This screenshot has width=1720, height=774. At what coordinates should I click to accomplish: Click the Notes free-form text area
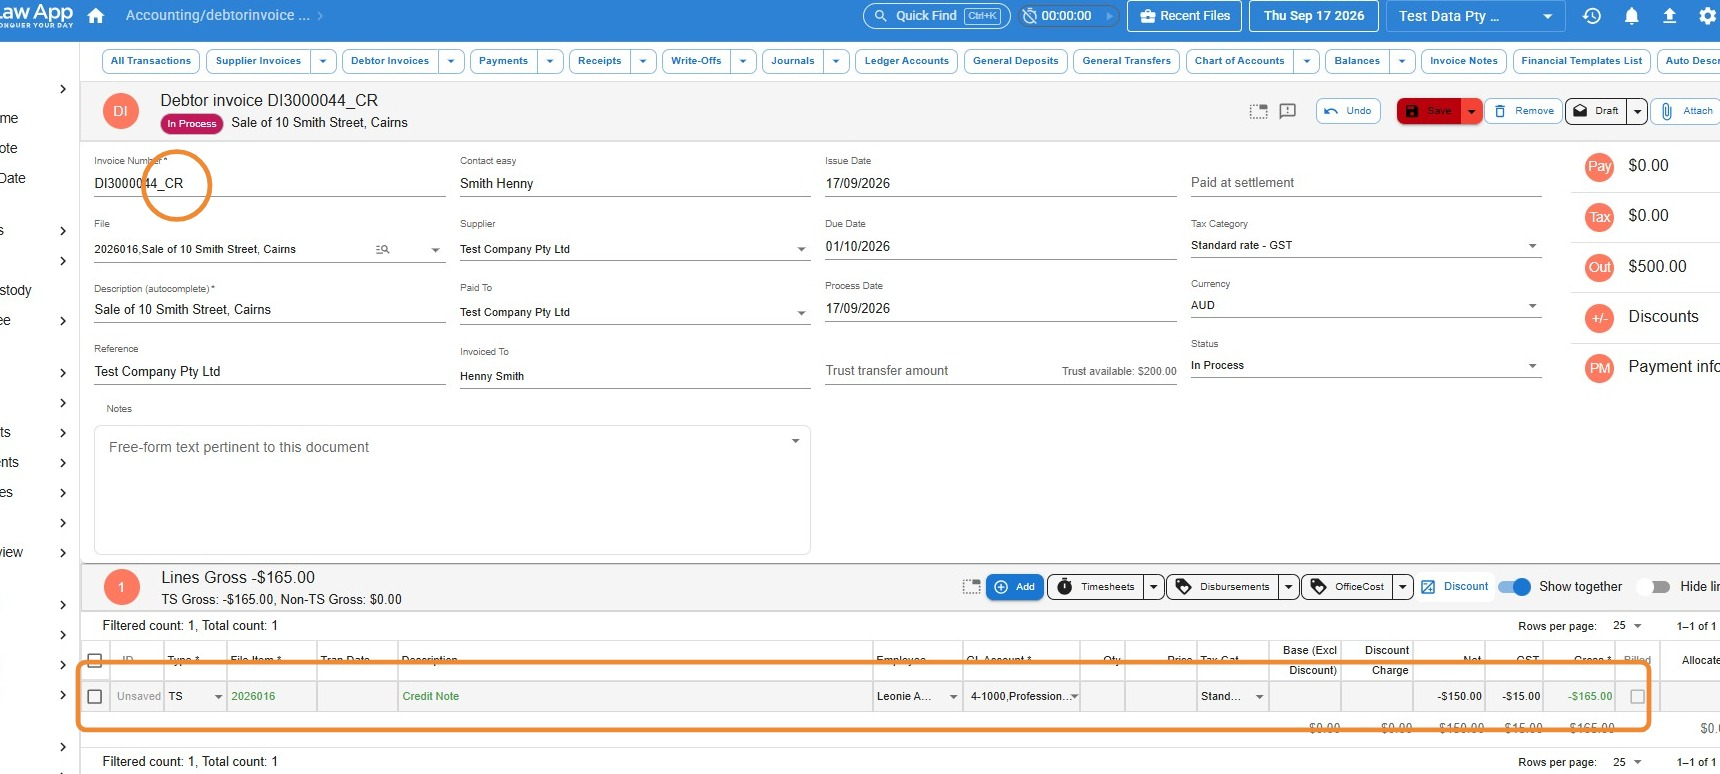coord(452,490)
